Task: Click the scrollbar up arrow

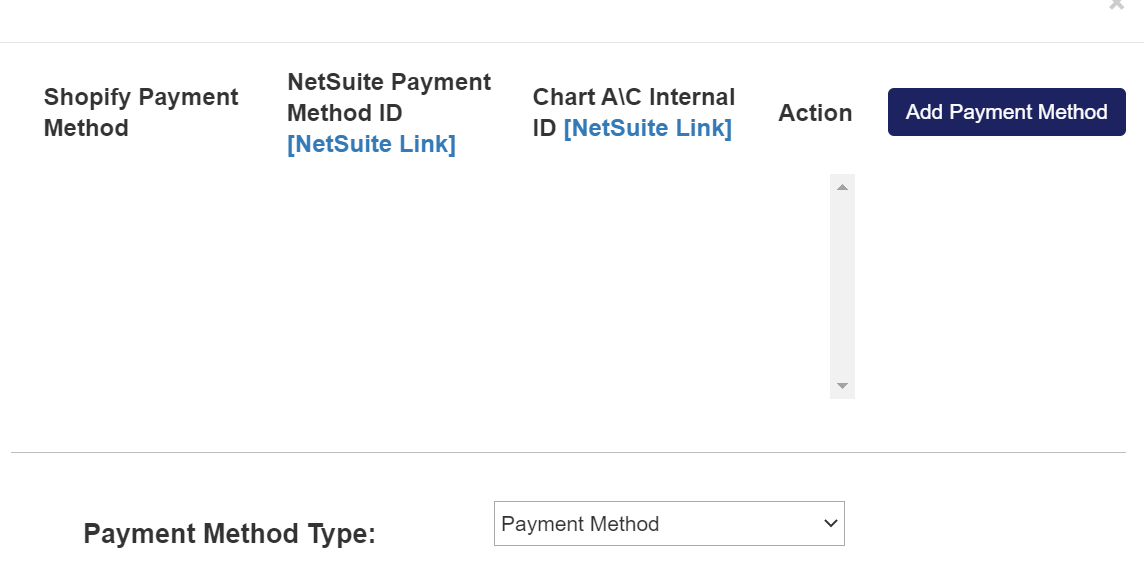Action: point(842,187)
